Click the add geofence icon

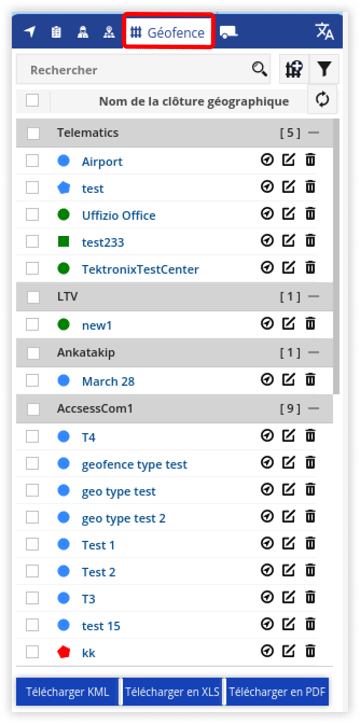coord(294,69)
